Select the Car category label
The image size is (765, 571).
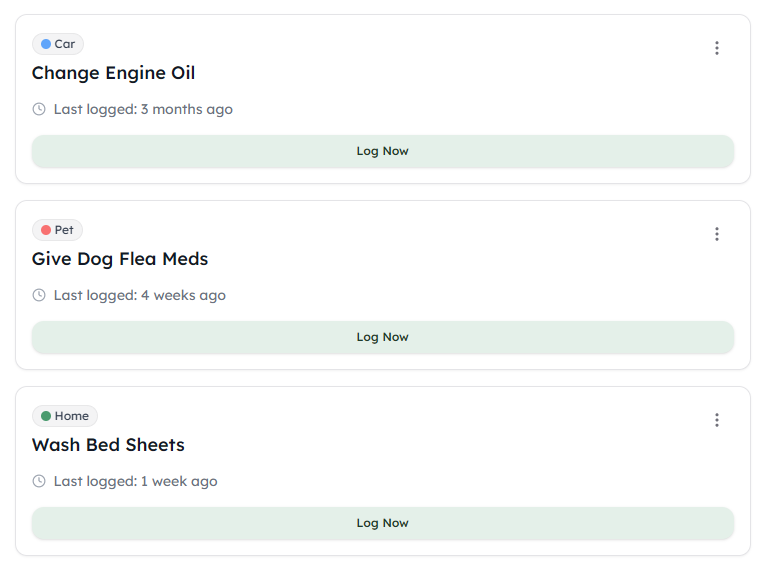pyautogui.click(x=64, y=44)
